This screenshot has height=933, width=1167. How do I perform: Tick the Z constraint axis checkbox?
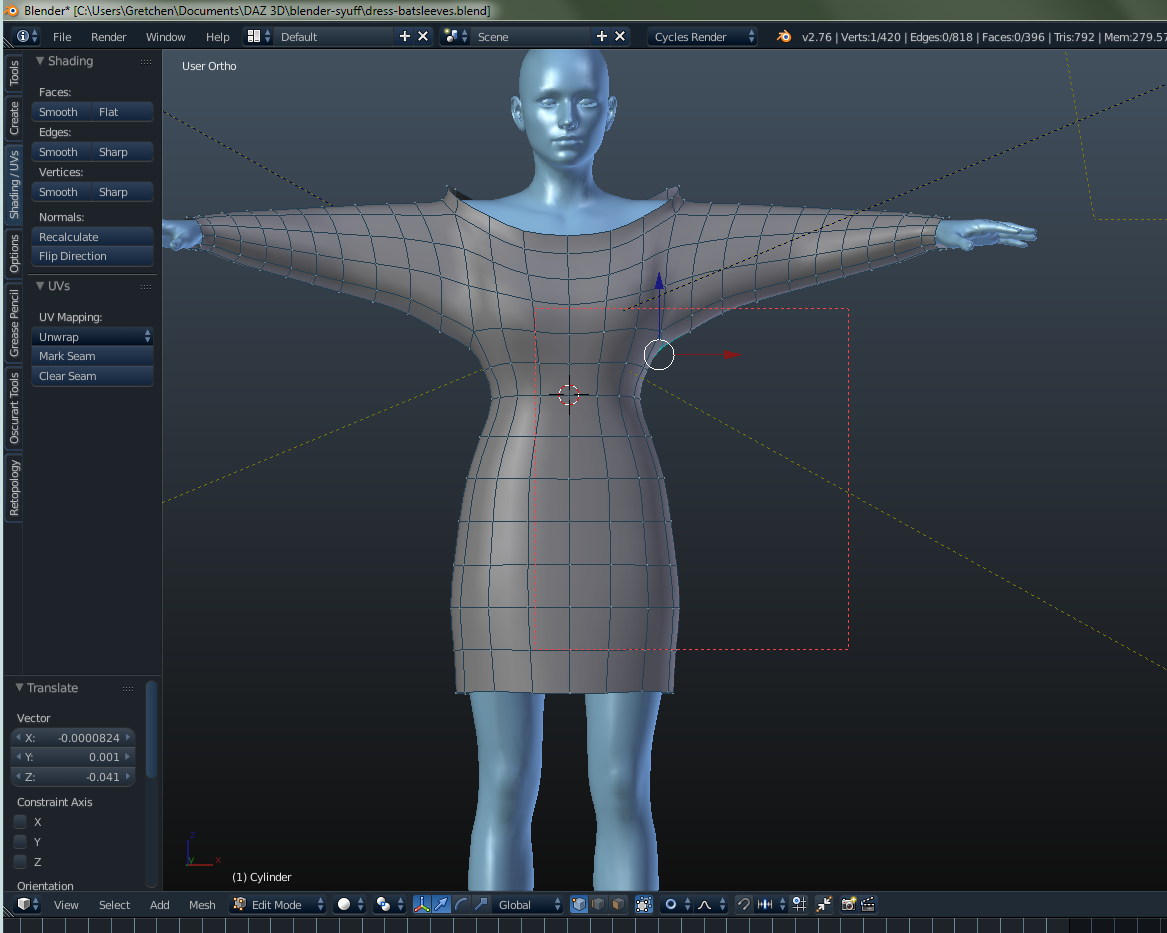[x=20, y=862]
